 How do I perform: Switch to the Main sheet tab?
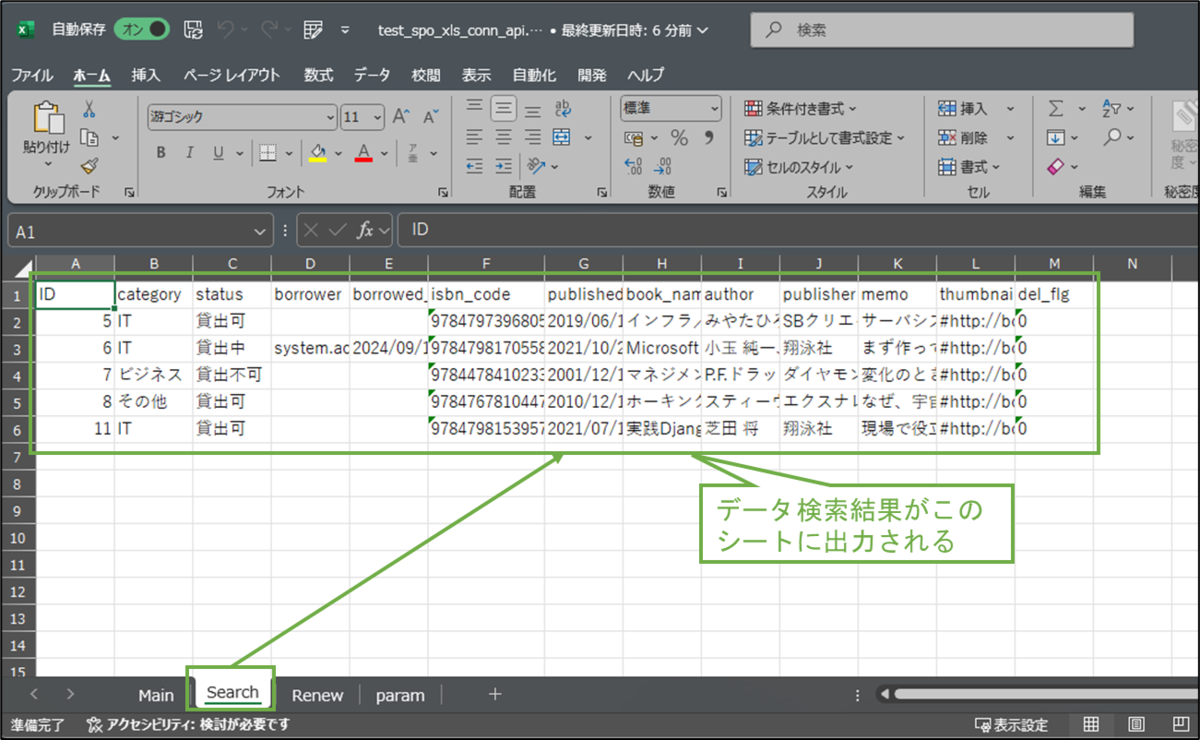(156, 695)
